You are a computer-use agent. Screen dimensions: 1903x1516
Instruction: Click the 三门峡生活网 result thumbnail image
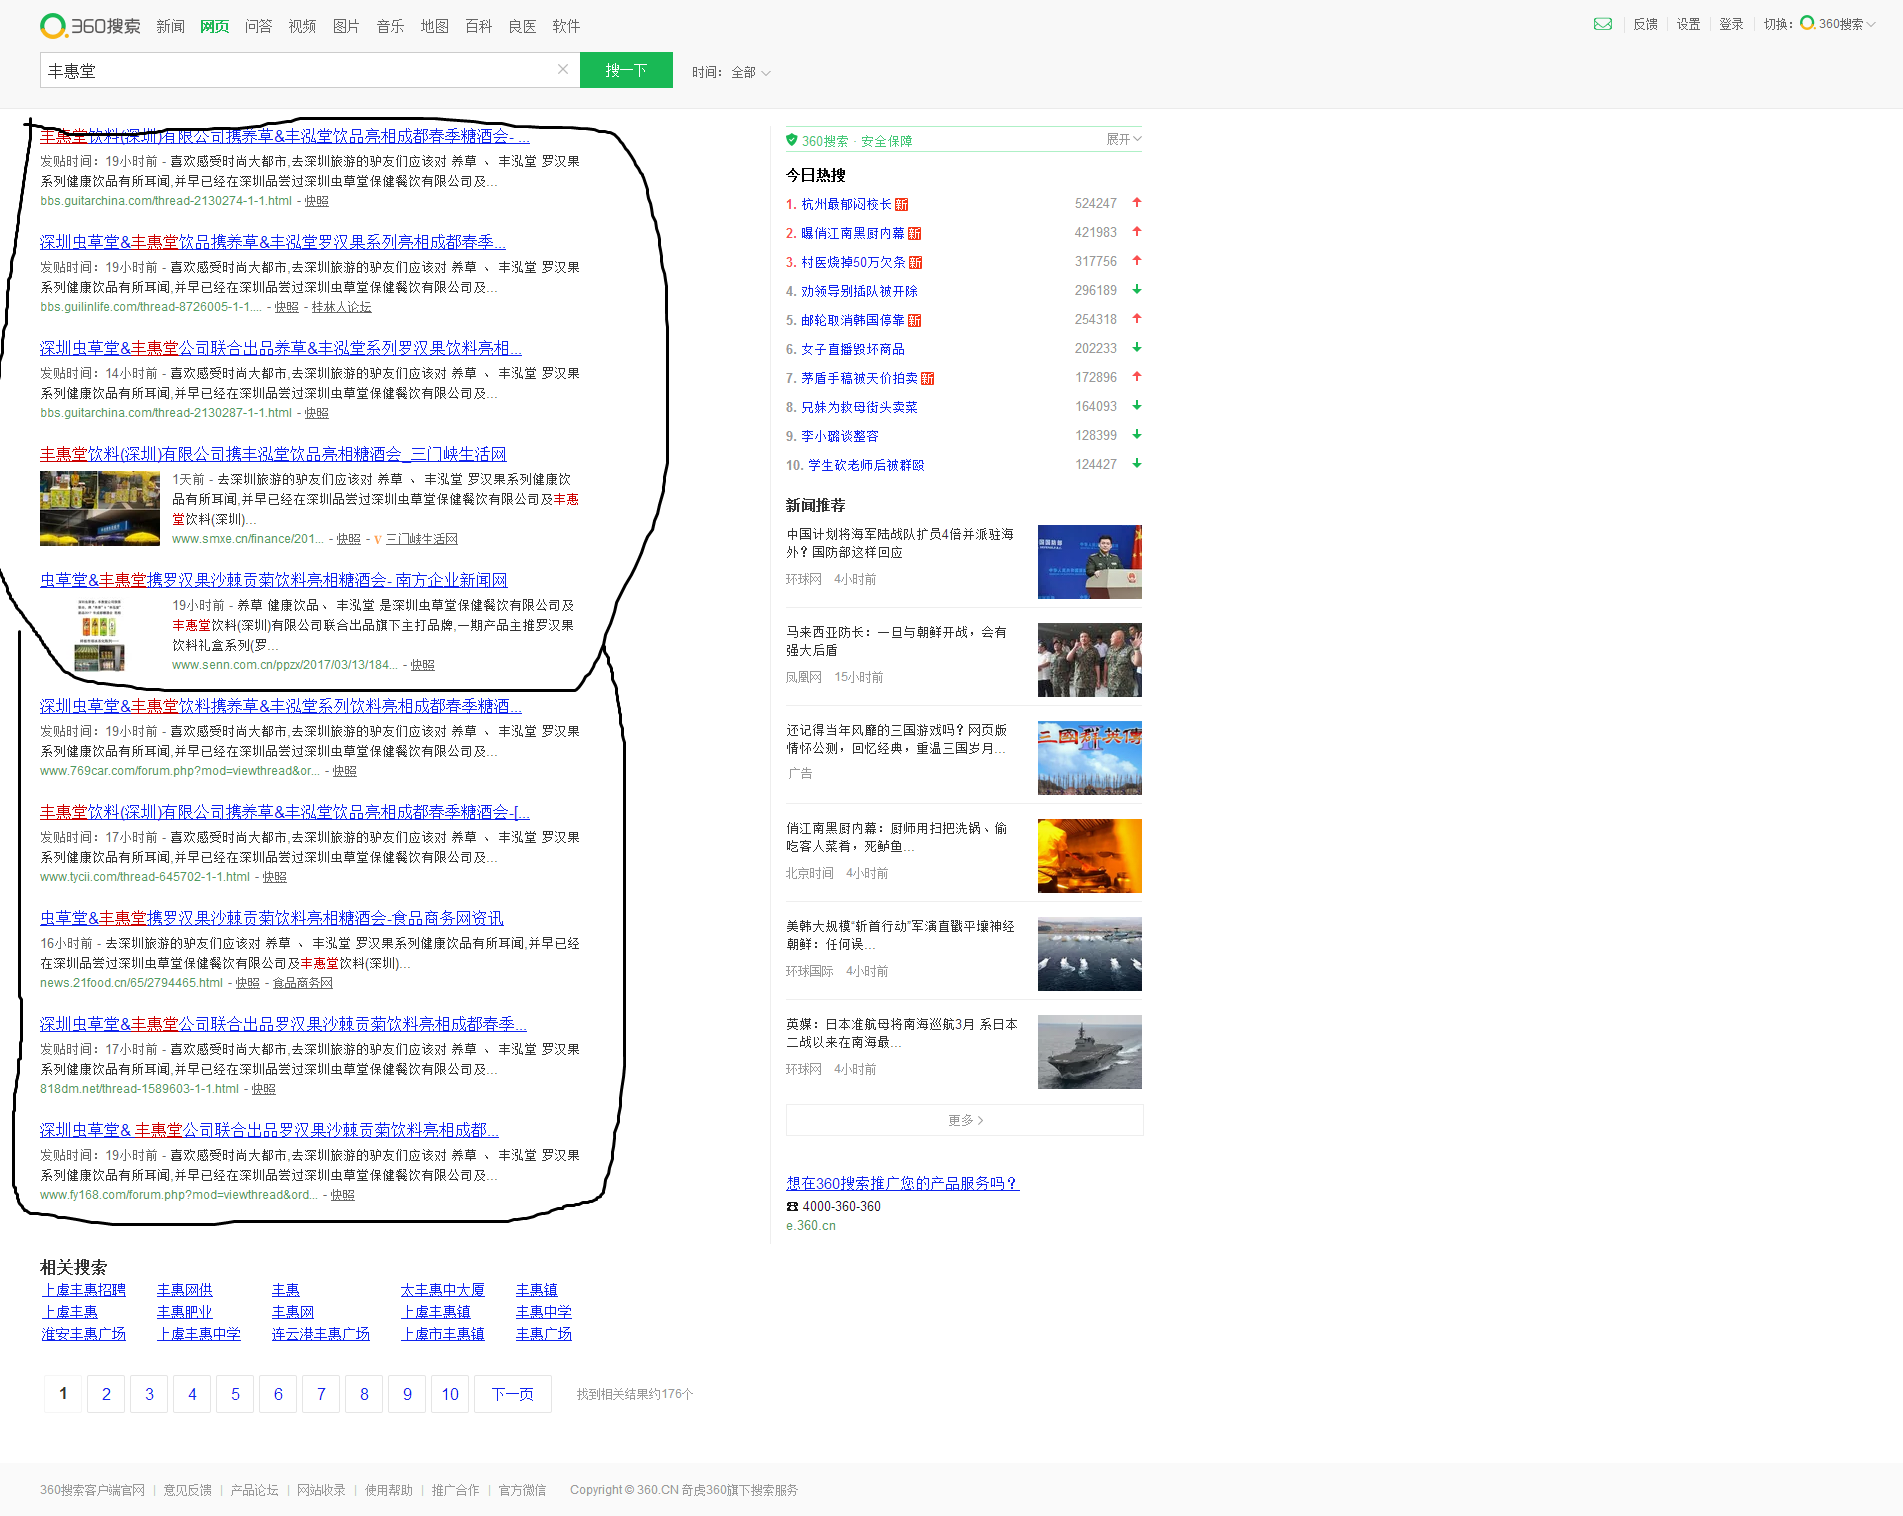100,508
